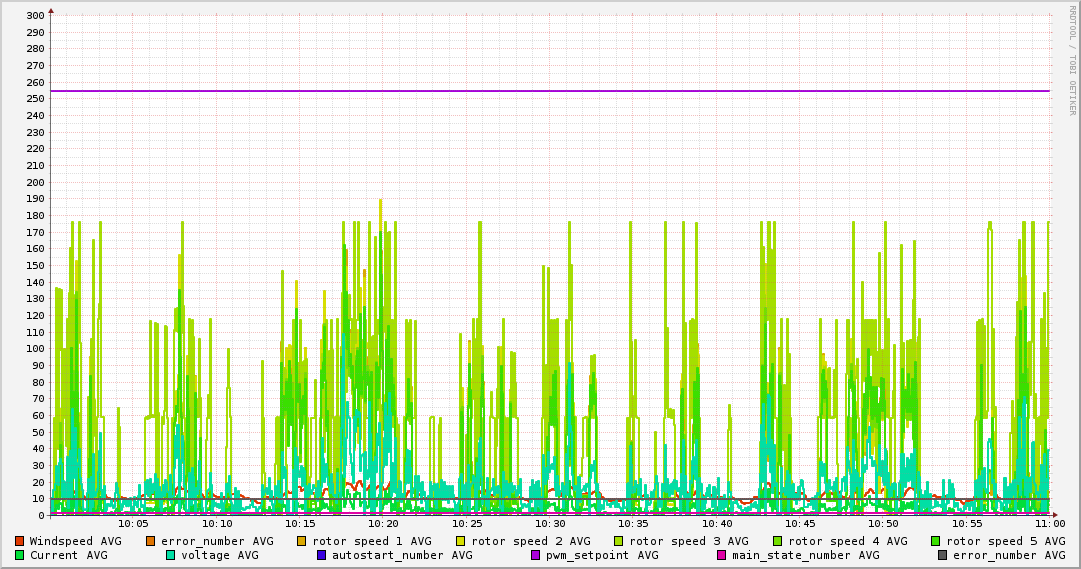The image size is (1081, 569).
Task: Select the rotor speed 2 legend color box
Action: pos(461,541)
